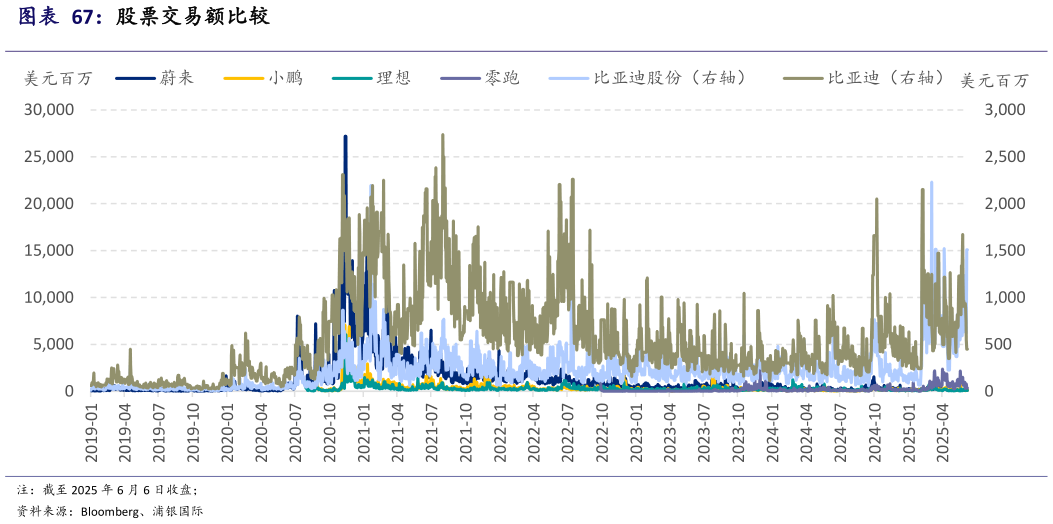1053x524 pixels.
Task: Click the 图表 67 chart title
Action: point(61,17)
